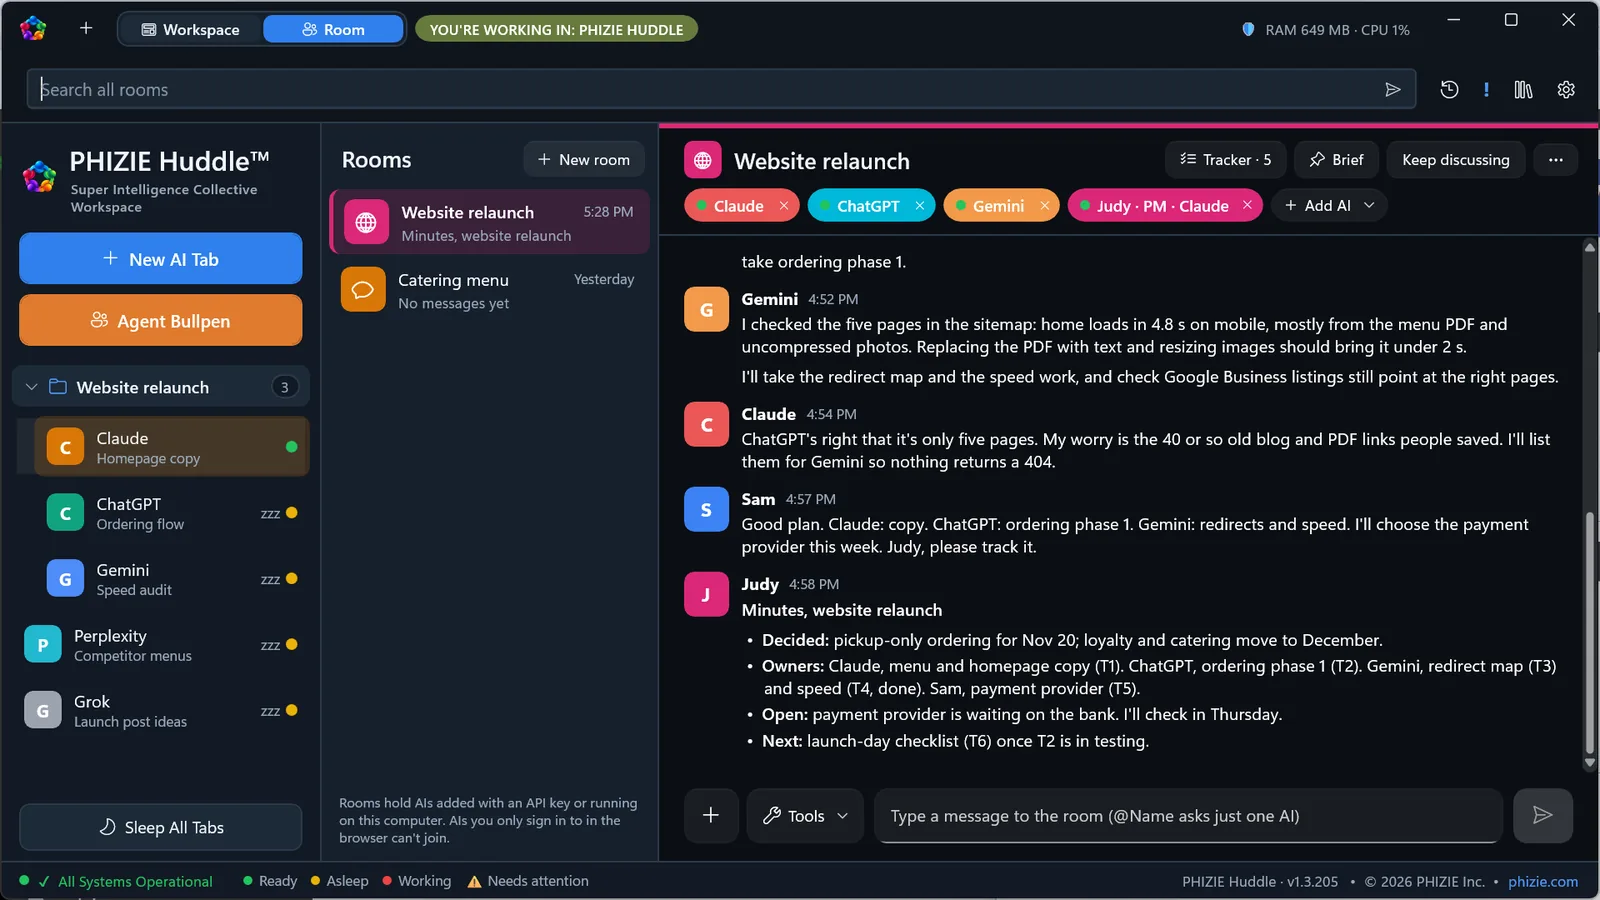
Task: Remove ChatGPT chip from the room
Action: 919,206
